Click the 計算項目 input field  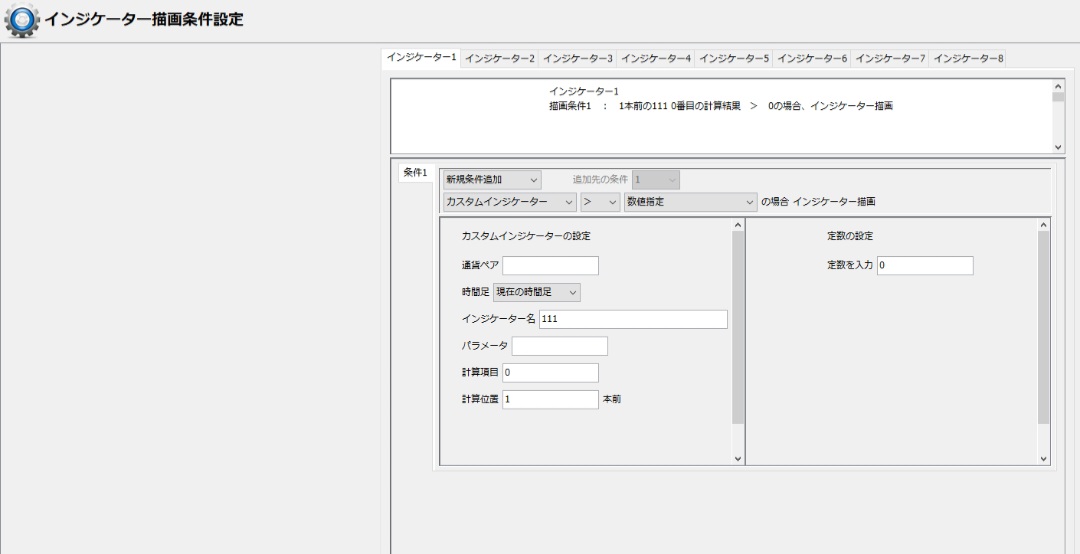[550, 373]
